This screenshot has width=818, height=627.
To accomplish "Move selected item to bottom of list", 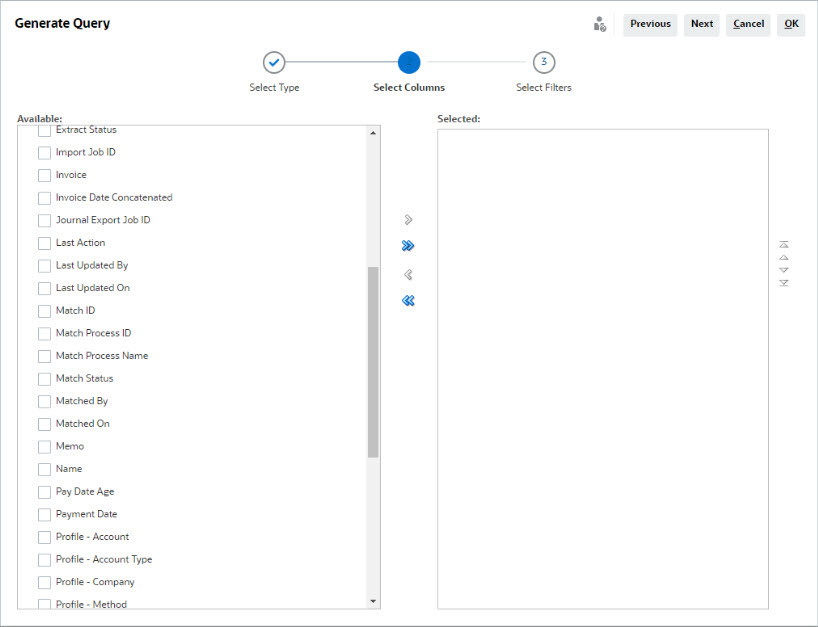I will tap(784, 283).
